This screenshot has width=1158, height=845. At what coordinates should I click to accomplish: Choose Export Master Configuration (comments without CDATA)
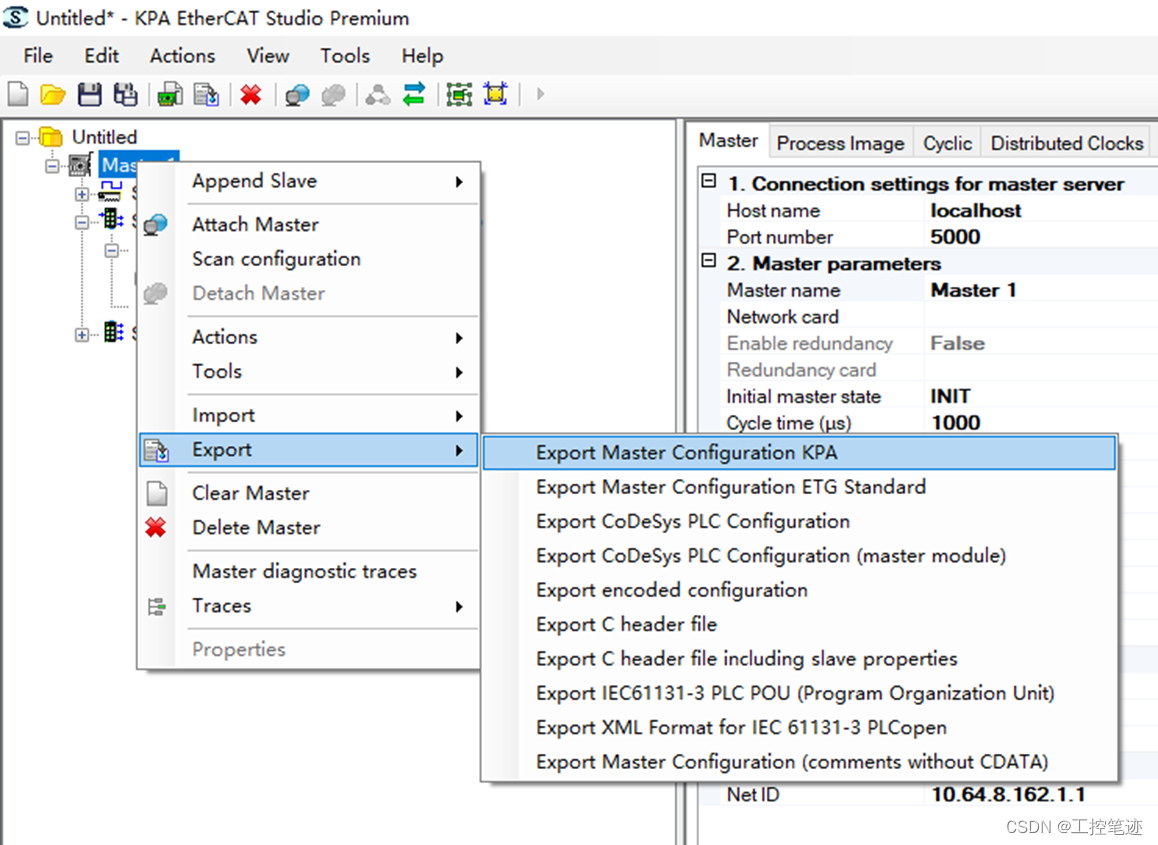pos(799,762)
